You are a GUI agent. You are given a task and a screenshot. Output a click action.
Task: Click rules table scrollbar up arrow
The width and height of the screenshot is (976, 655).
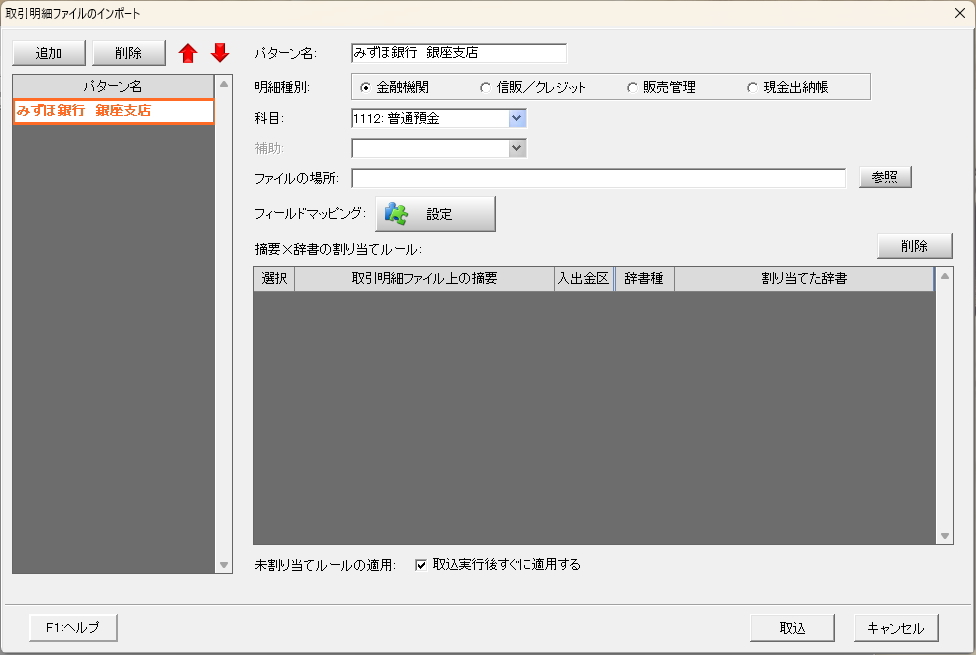click(x=945, y=276)
